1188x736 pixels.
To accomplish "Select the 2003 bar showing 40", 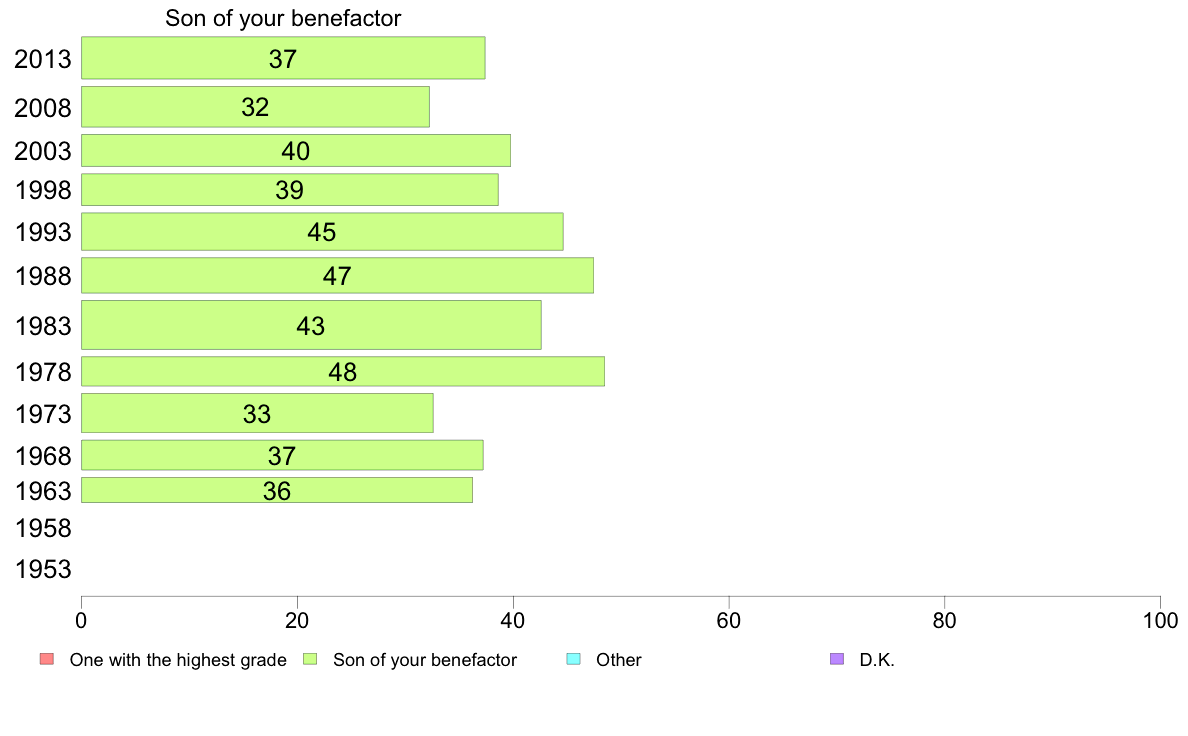I will (x=296, y=150).
